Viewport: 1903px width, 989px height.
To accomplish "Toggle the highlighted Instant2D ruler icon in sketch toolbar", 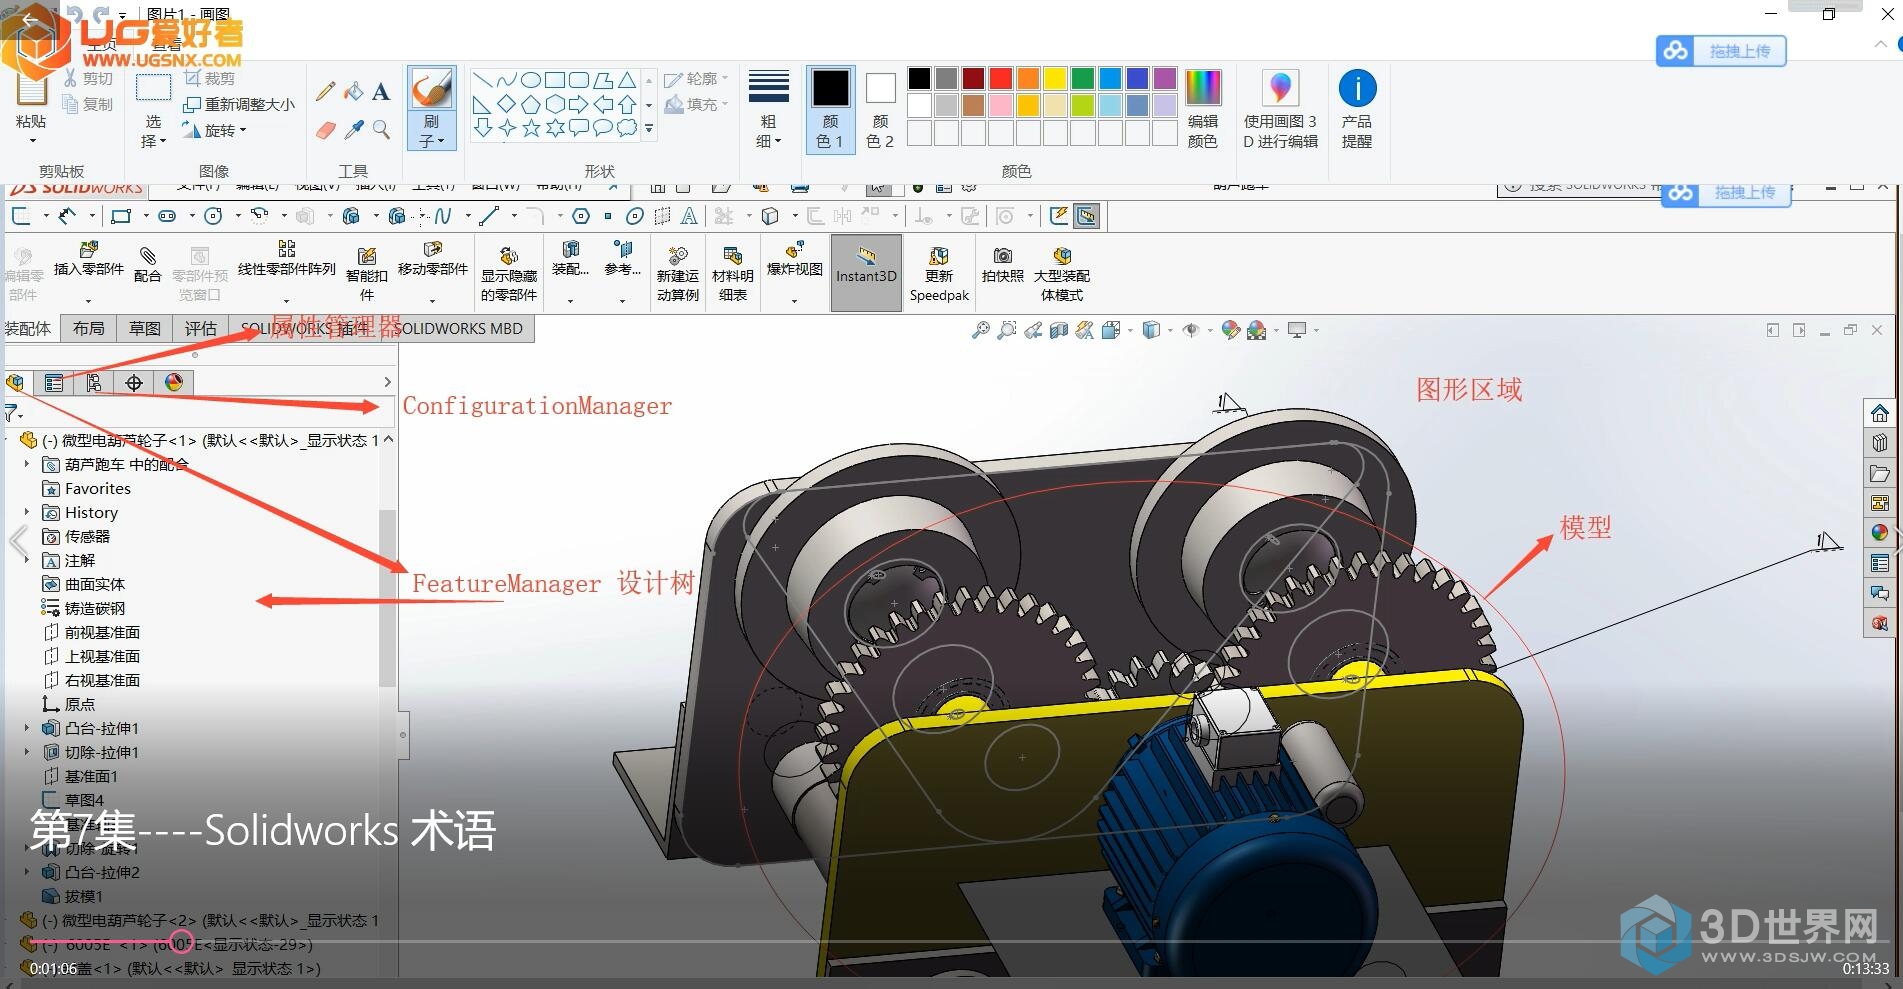I will pyautogui.click(x=1087, y=215).
